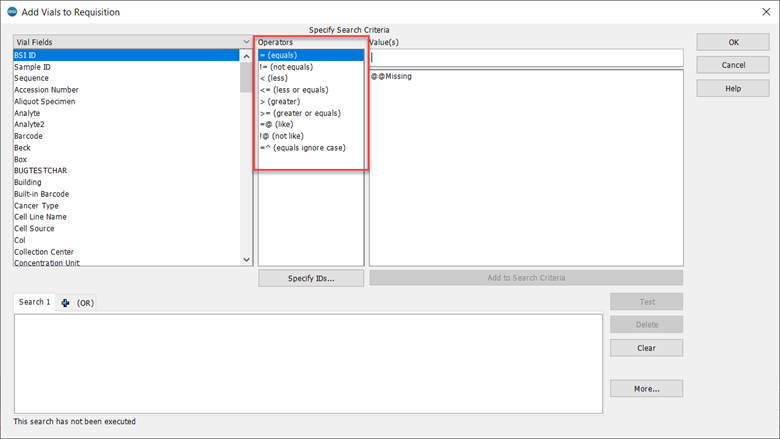Select Sample ID field

click(x=126, y=67)
